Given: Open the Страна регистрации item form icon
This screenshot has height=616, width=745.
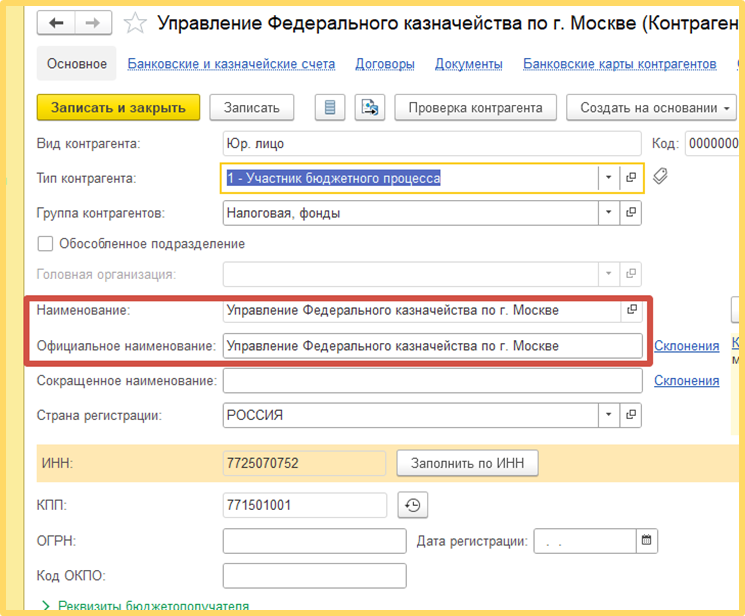Looking at the screenshot, I should click(x=631, y=415).
